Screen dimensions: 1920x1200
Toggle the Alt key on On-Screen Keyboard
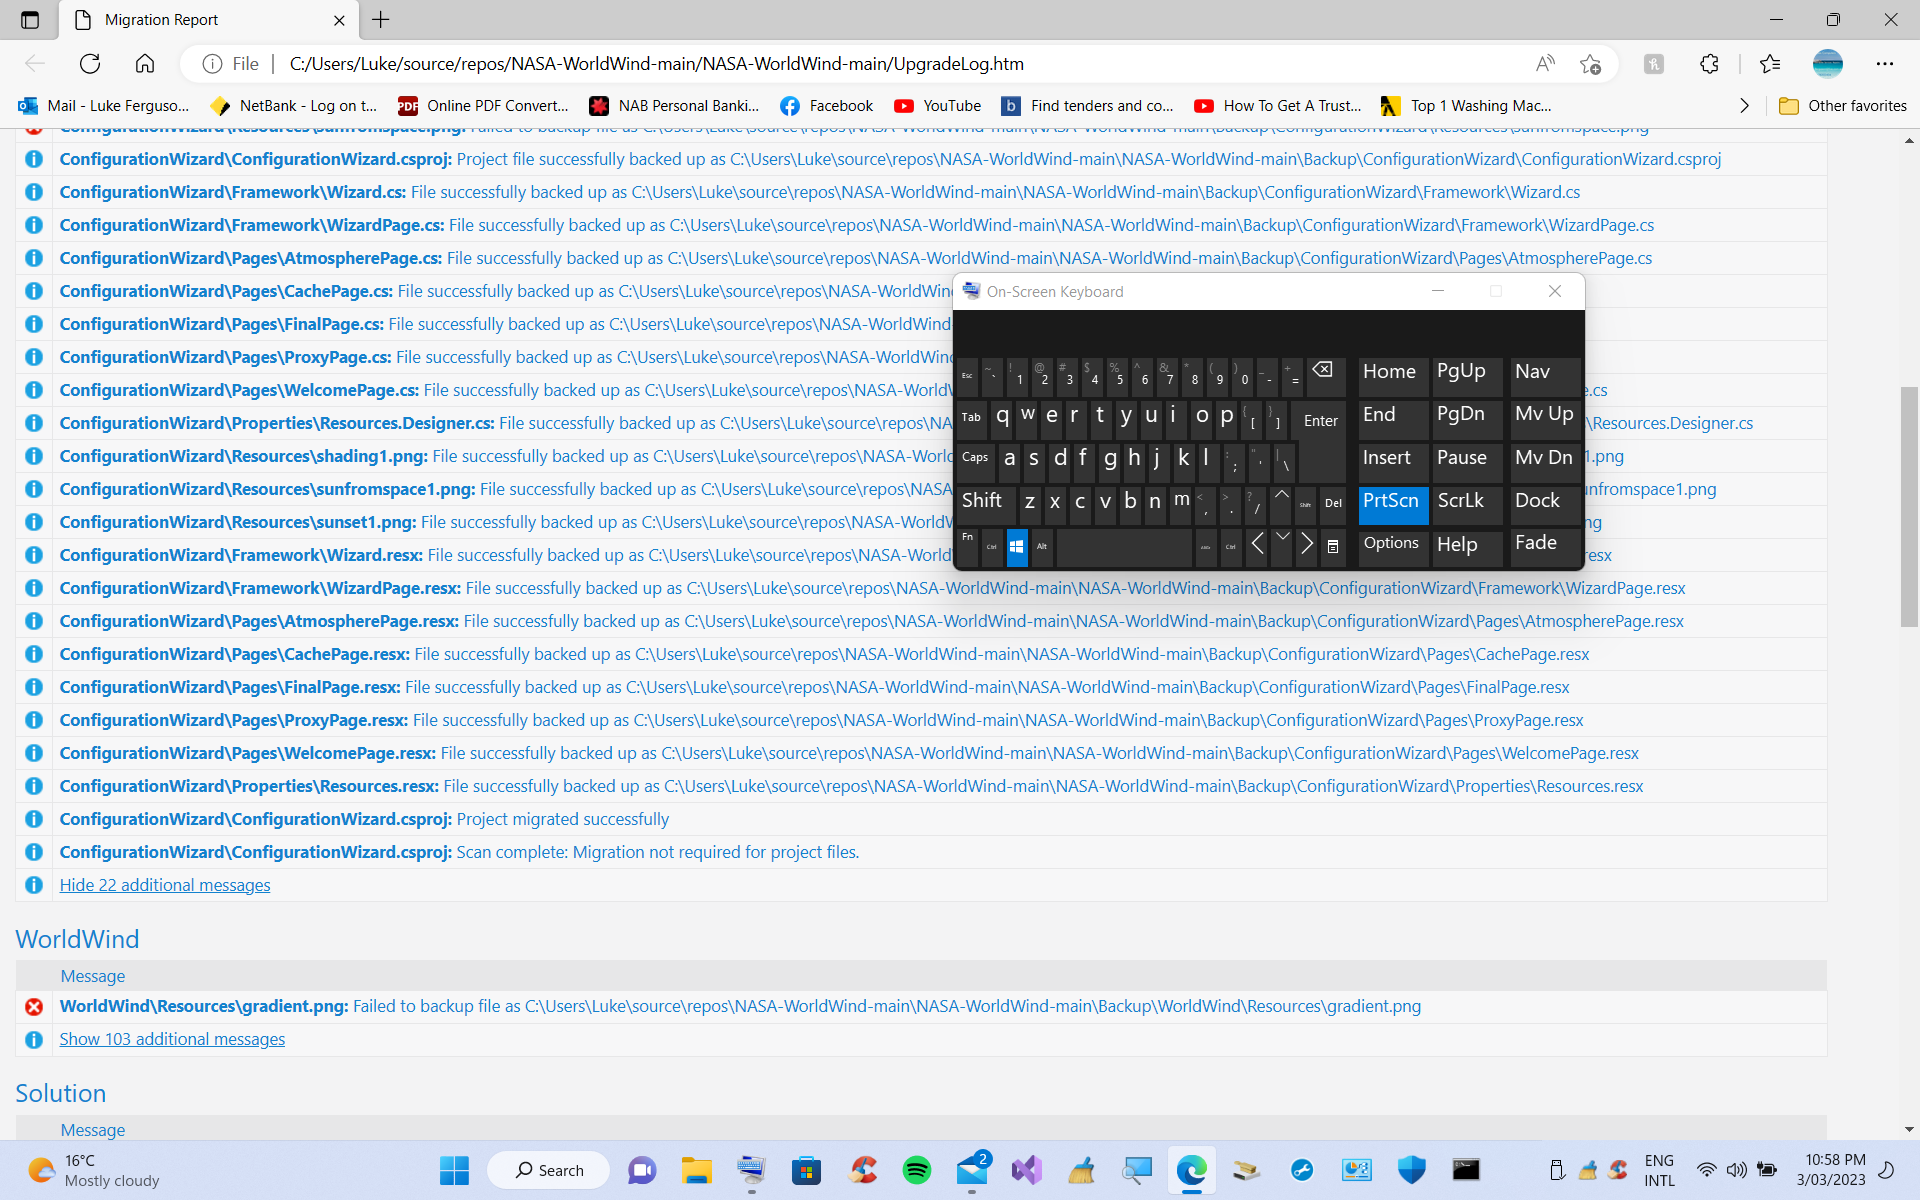[x=1042, y=546]
